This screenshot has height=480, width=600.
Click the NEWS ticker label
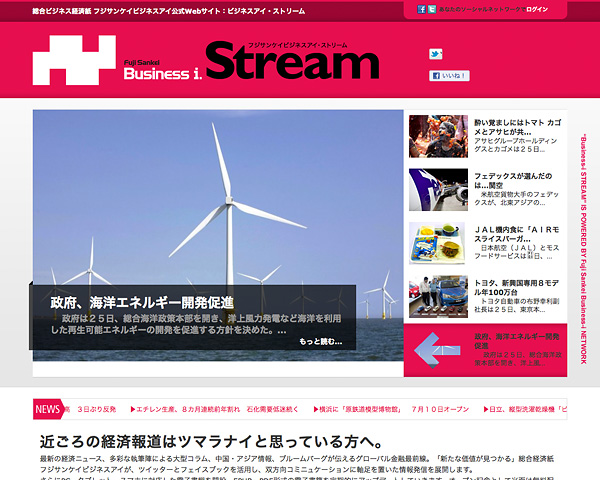[48, 409]
